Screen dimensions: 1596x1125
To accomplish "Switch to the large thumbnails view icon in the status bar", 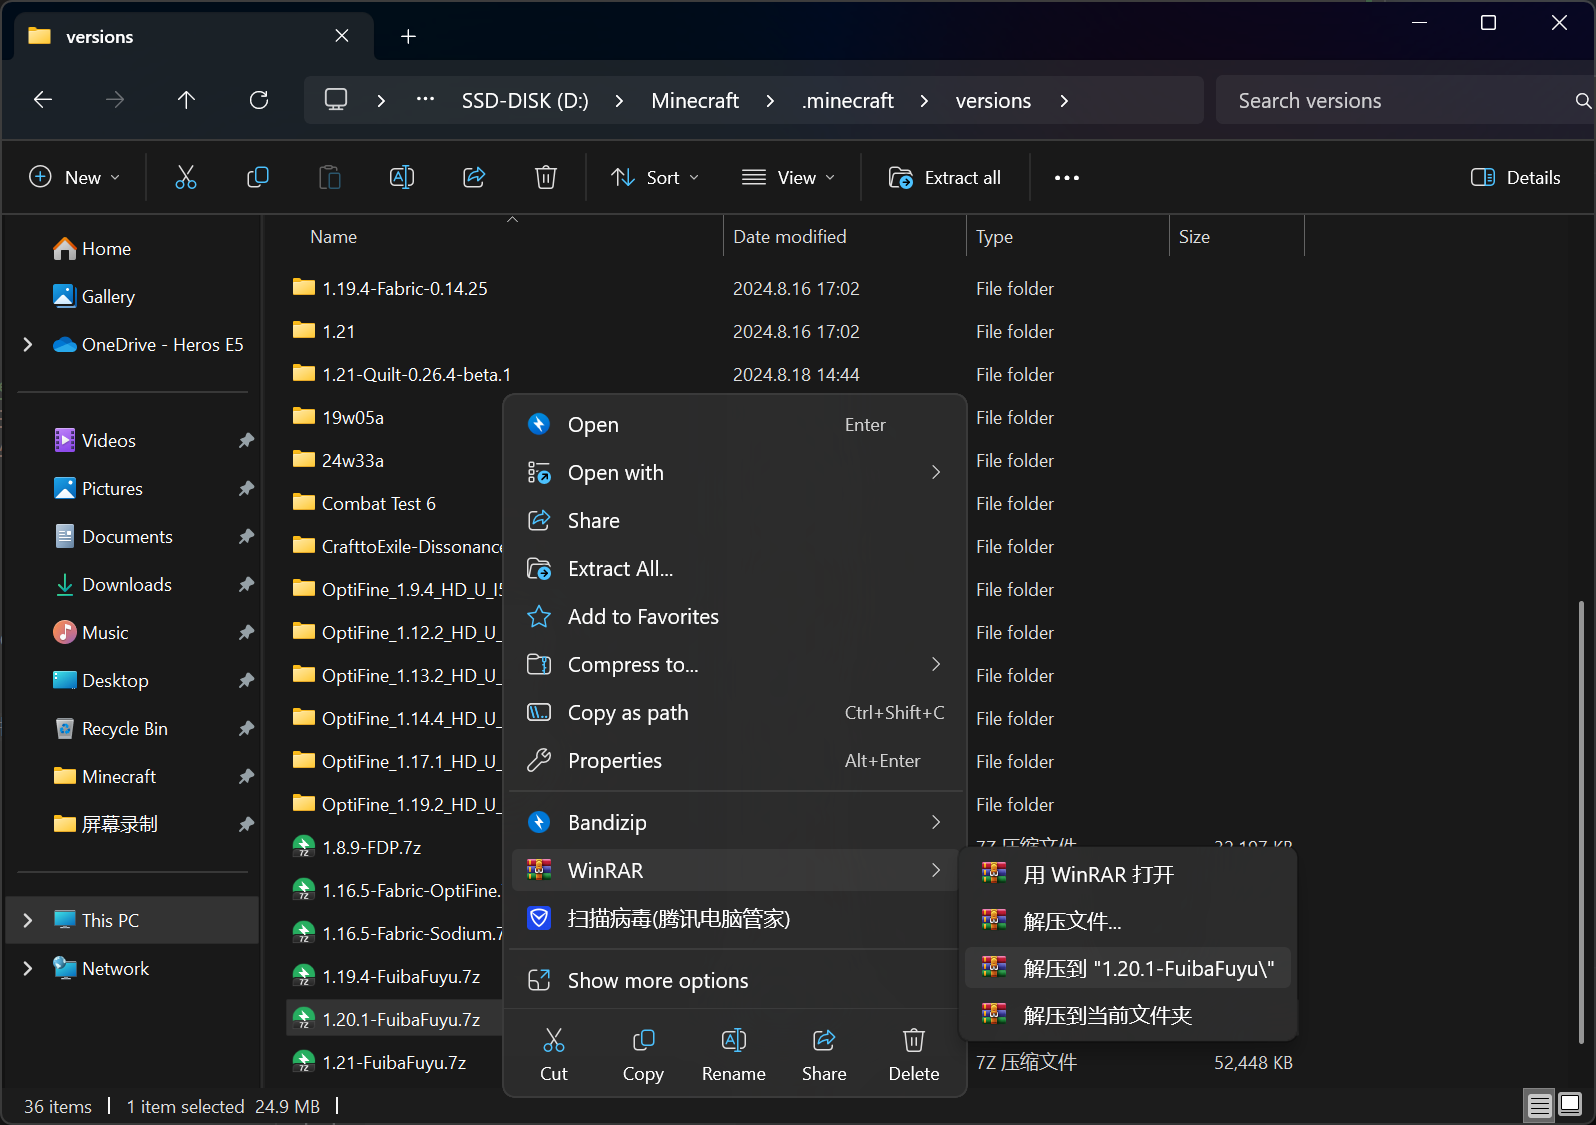I will tap(1571, 1105).
